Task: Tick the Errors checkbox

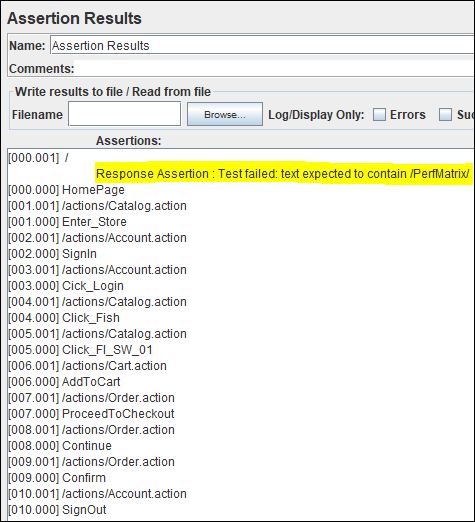Action: (x=379, y=115)
